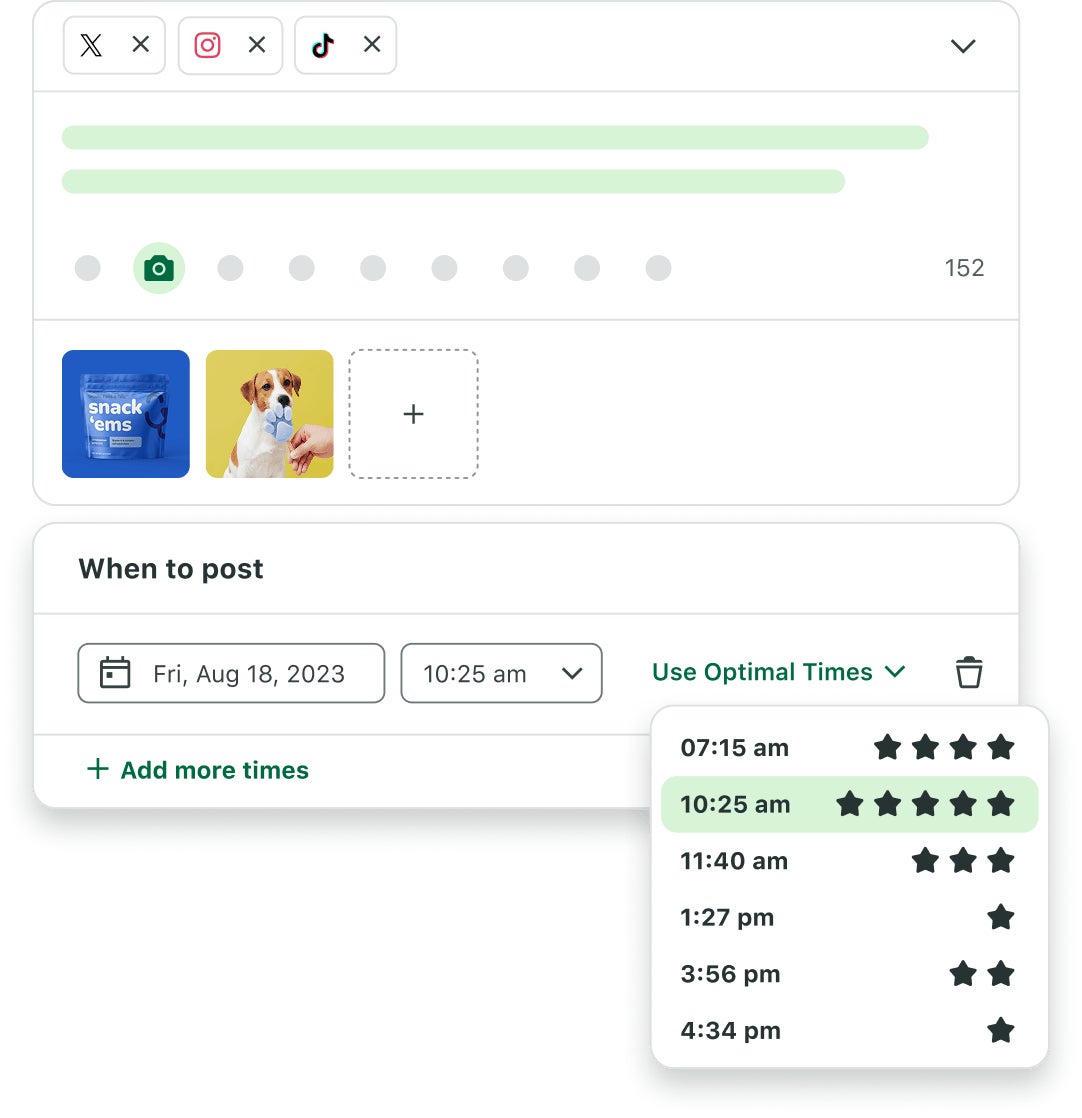
Task: Click the plus icon to add another image
Action: (x=413, y=414)
